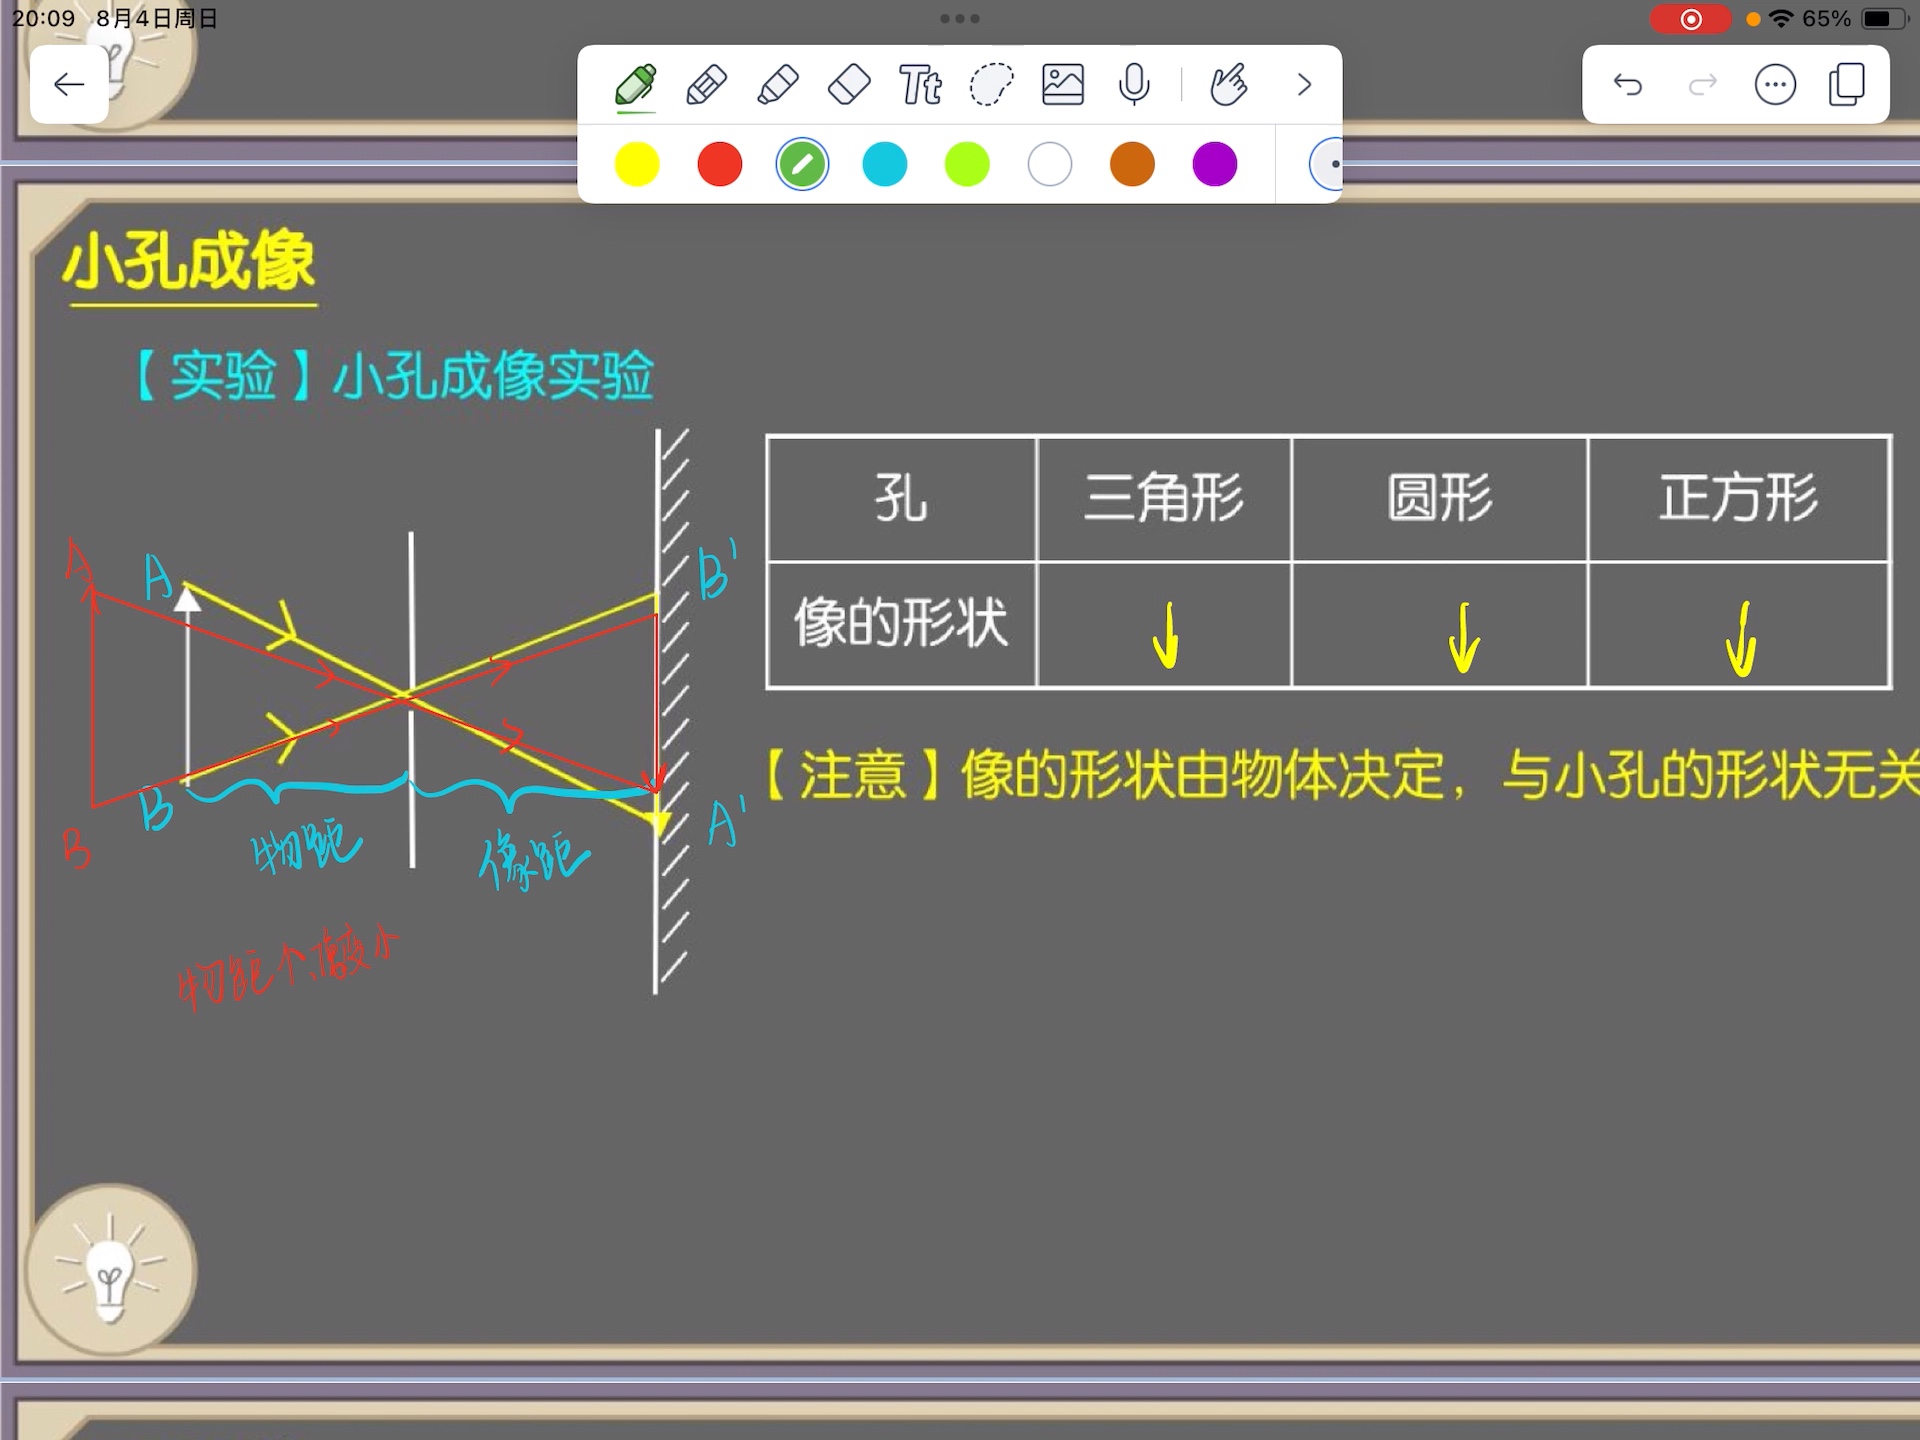Image resolution: width=1920 pixels, height=1440 pixels.
Task: Choose the lime green color swatch
Action: (967, 164)
